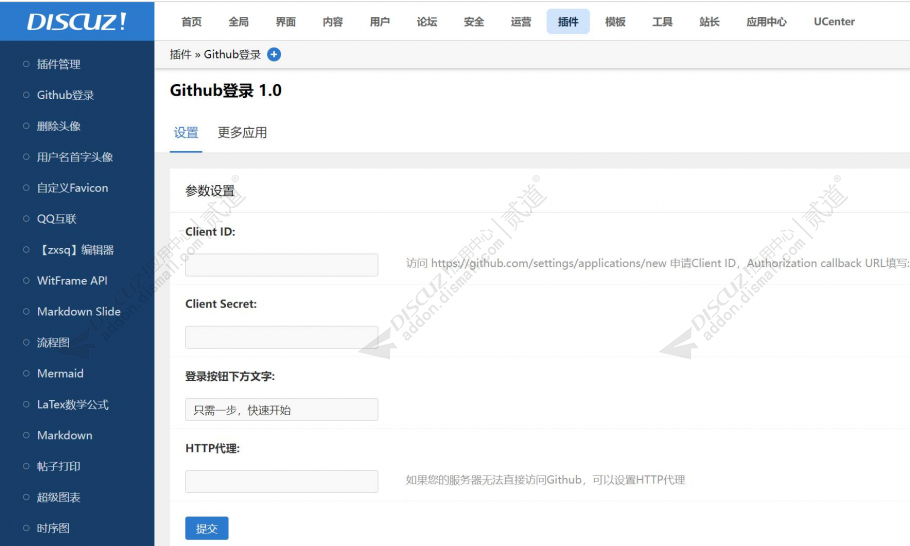910x546 pixels.
Task: Open 【zxsq】编辑器 in the sidebar
Action: (x=75, y=250)
